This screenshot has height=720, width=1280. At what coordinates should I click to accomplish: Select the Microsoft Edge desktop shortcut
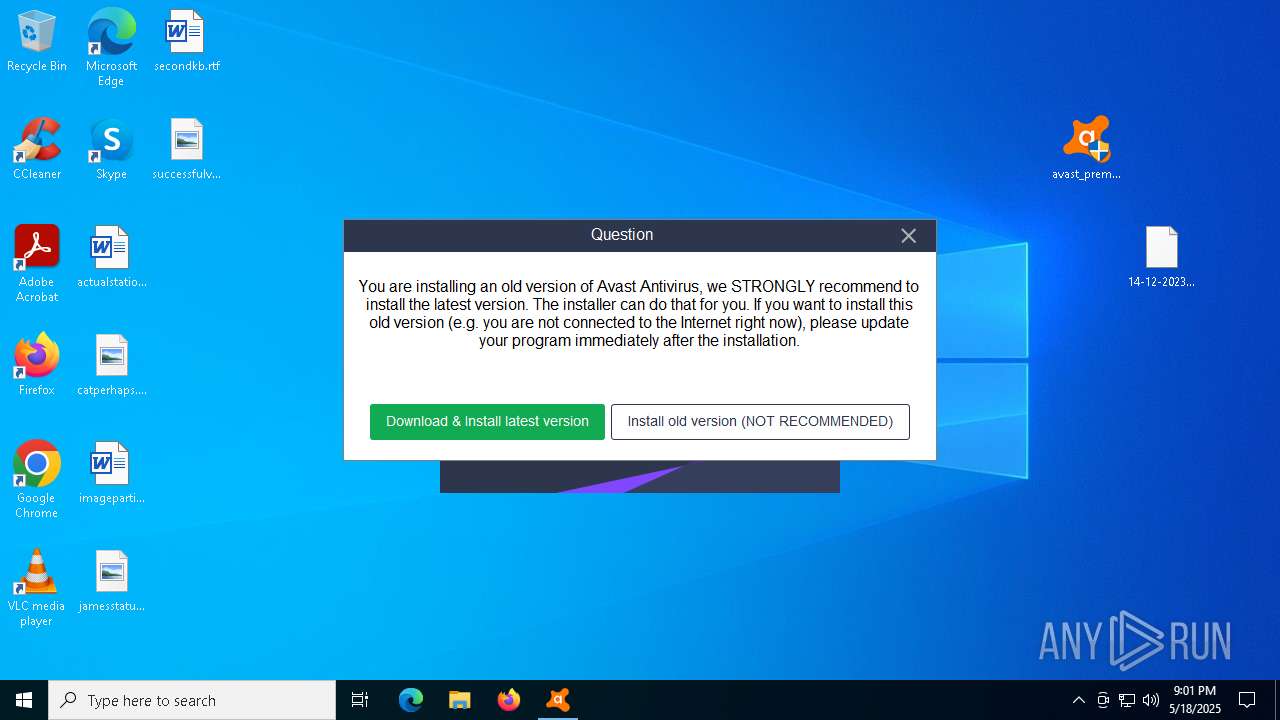(x=111, y=48)
